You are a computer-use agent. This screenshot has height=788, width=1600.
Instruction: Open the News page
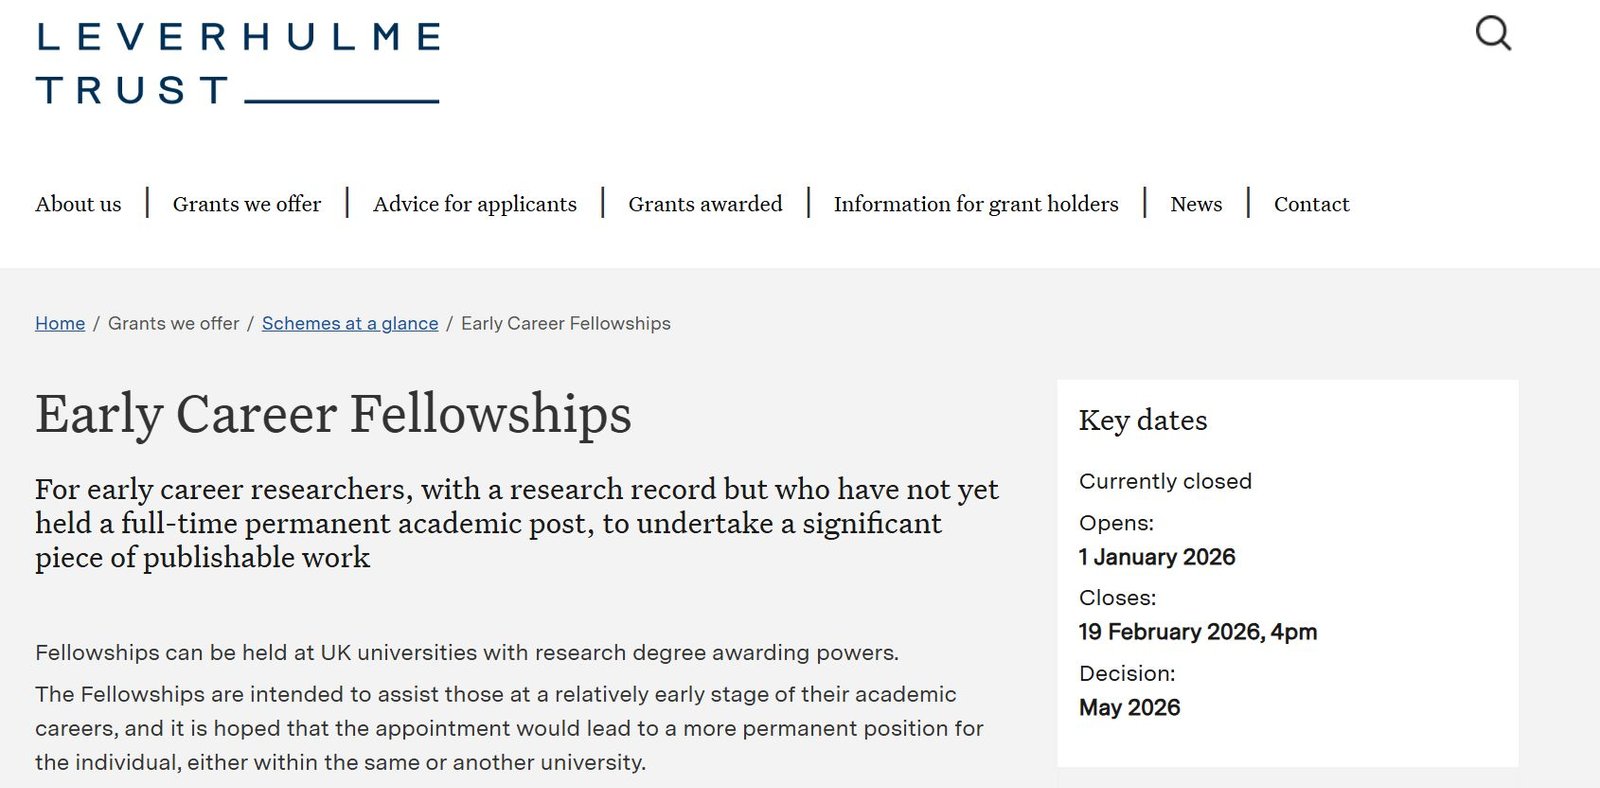tap(1196, 204)
